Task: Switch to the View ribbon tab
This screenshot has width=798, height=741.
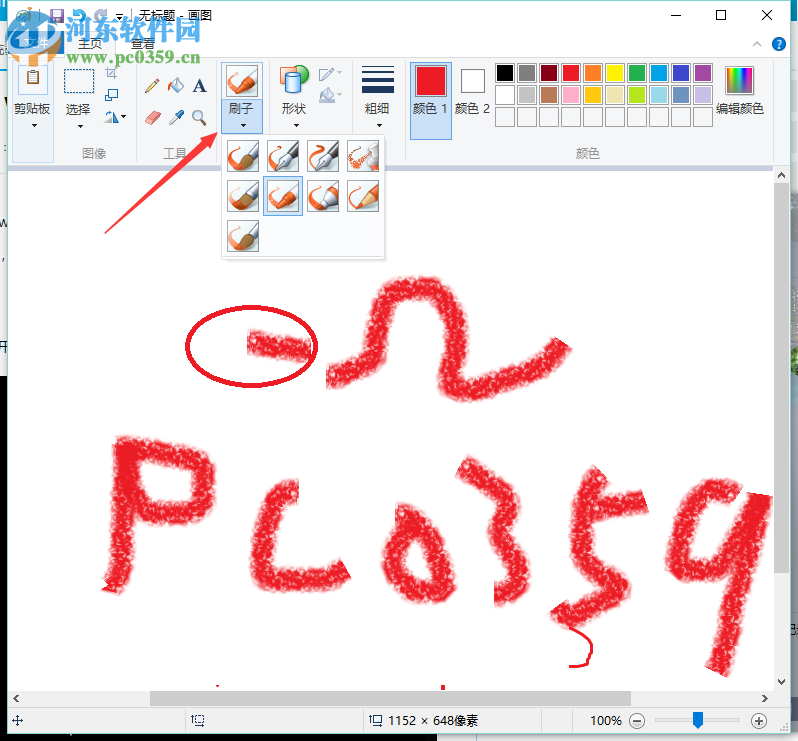Action: pos(142,44)
